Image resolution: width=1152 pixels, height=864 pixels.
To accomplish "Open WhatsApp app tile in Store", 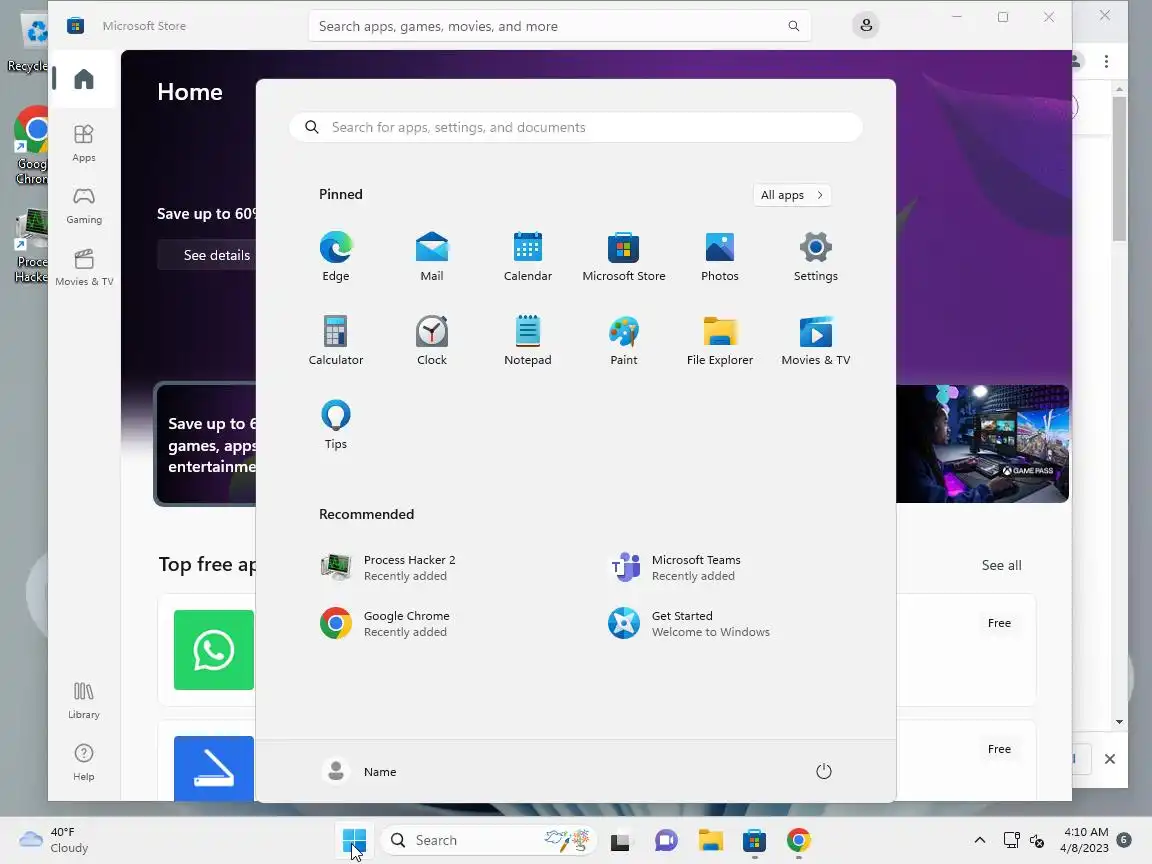I will 214,649.
